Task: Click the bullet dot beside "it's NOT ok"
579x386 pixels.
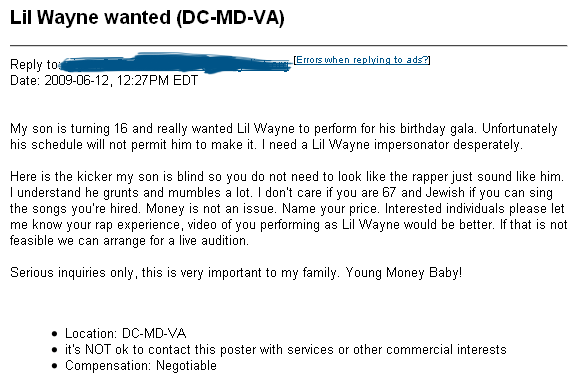Action: 55,350
